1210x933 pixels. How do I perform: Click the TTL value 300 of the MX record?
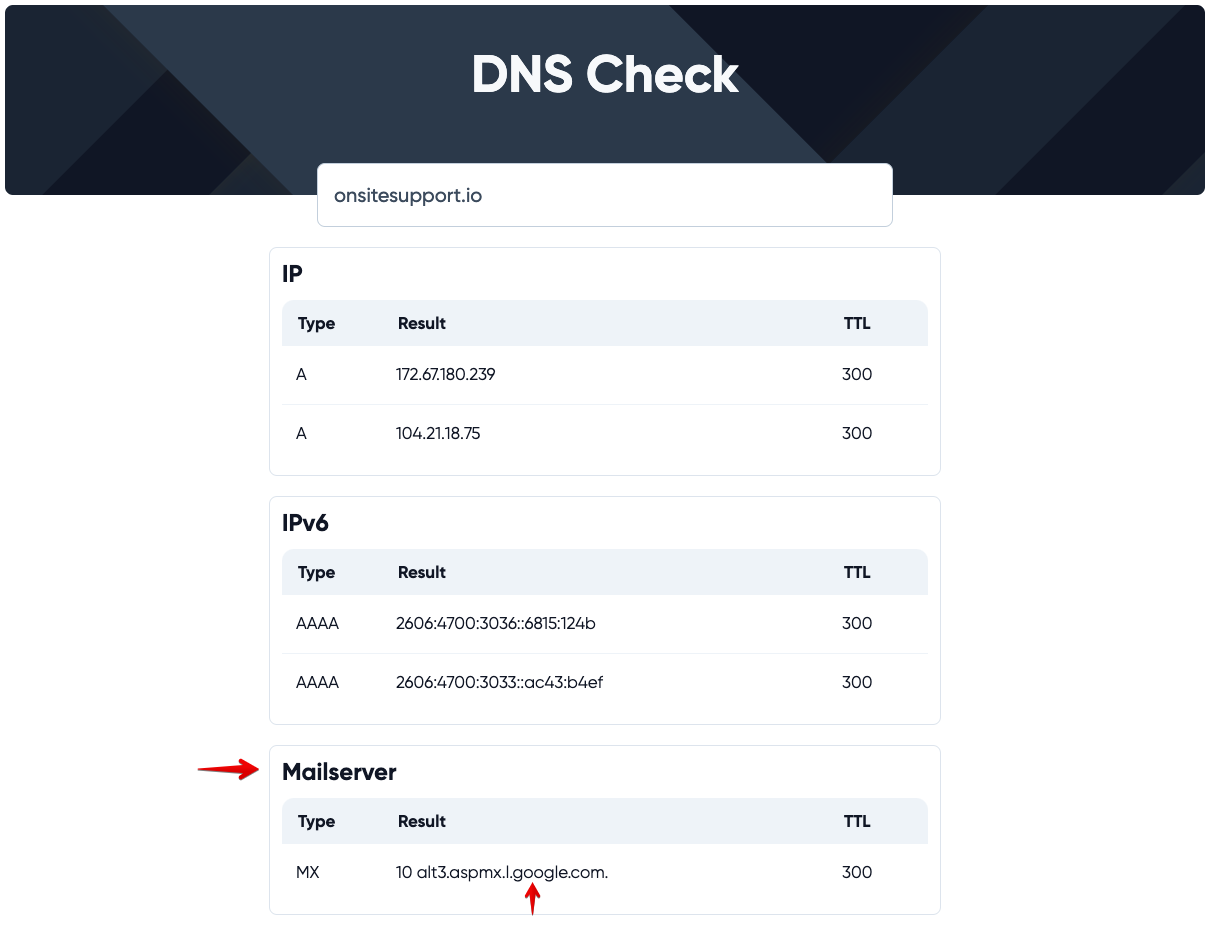coord(857,872)
